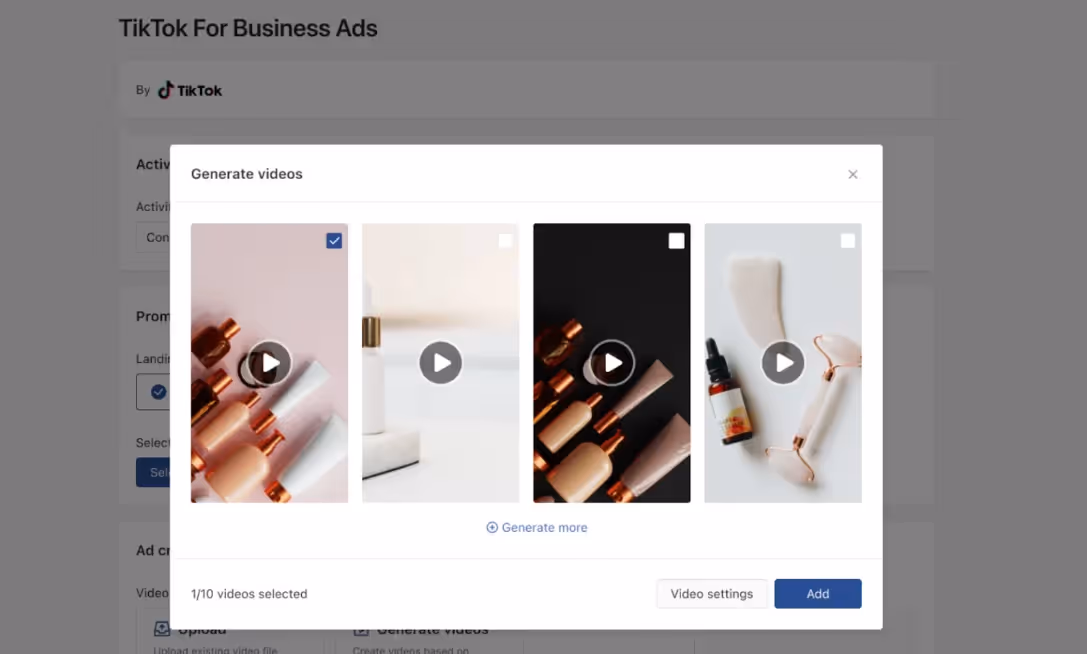This screenshot has height=654, width=1087.
Task: Play the pink background cosmetics video
Action: [x=270, y=363]
